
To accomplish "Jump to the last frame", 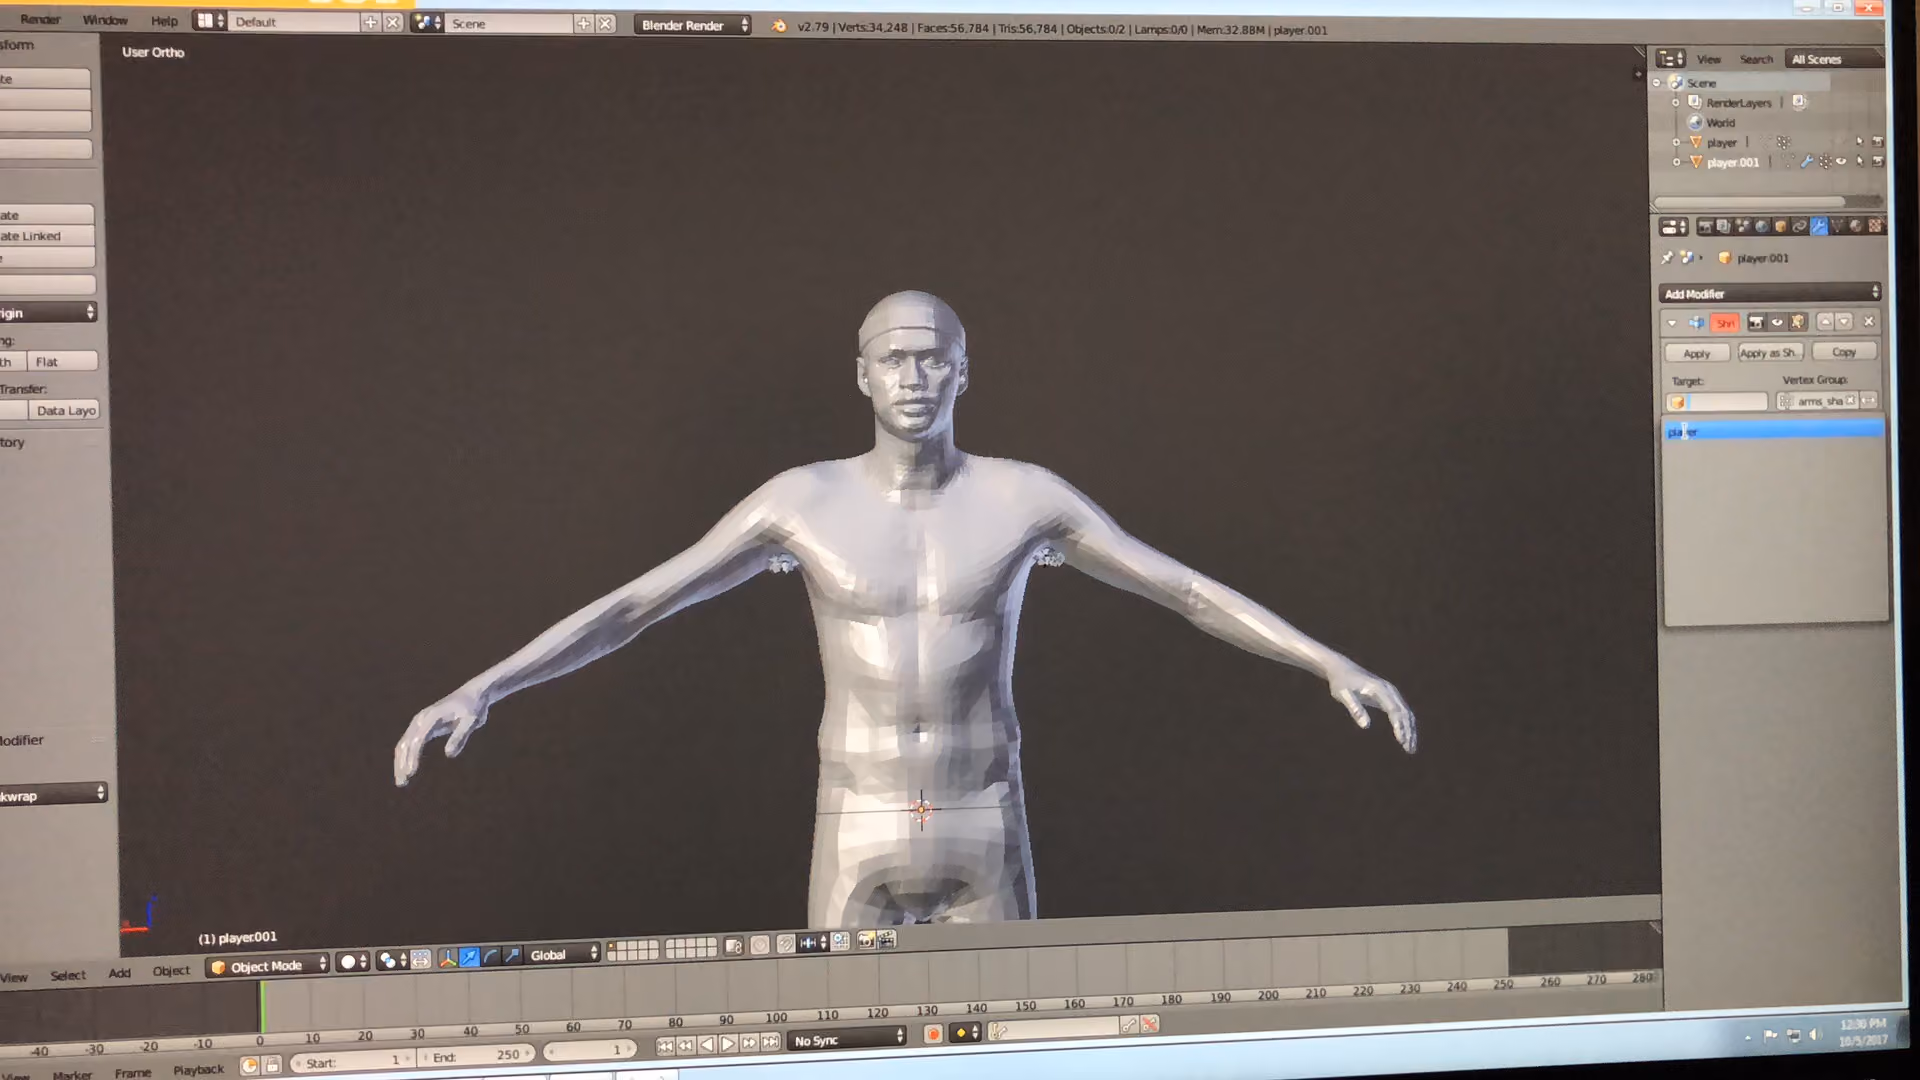I will point(771,1042).
